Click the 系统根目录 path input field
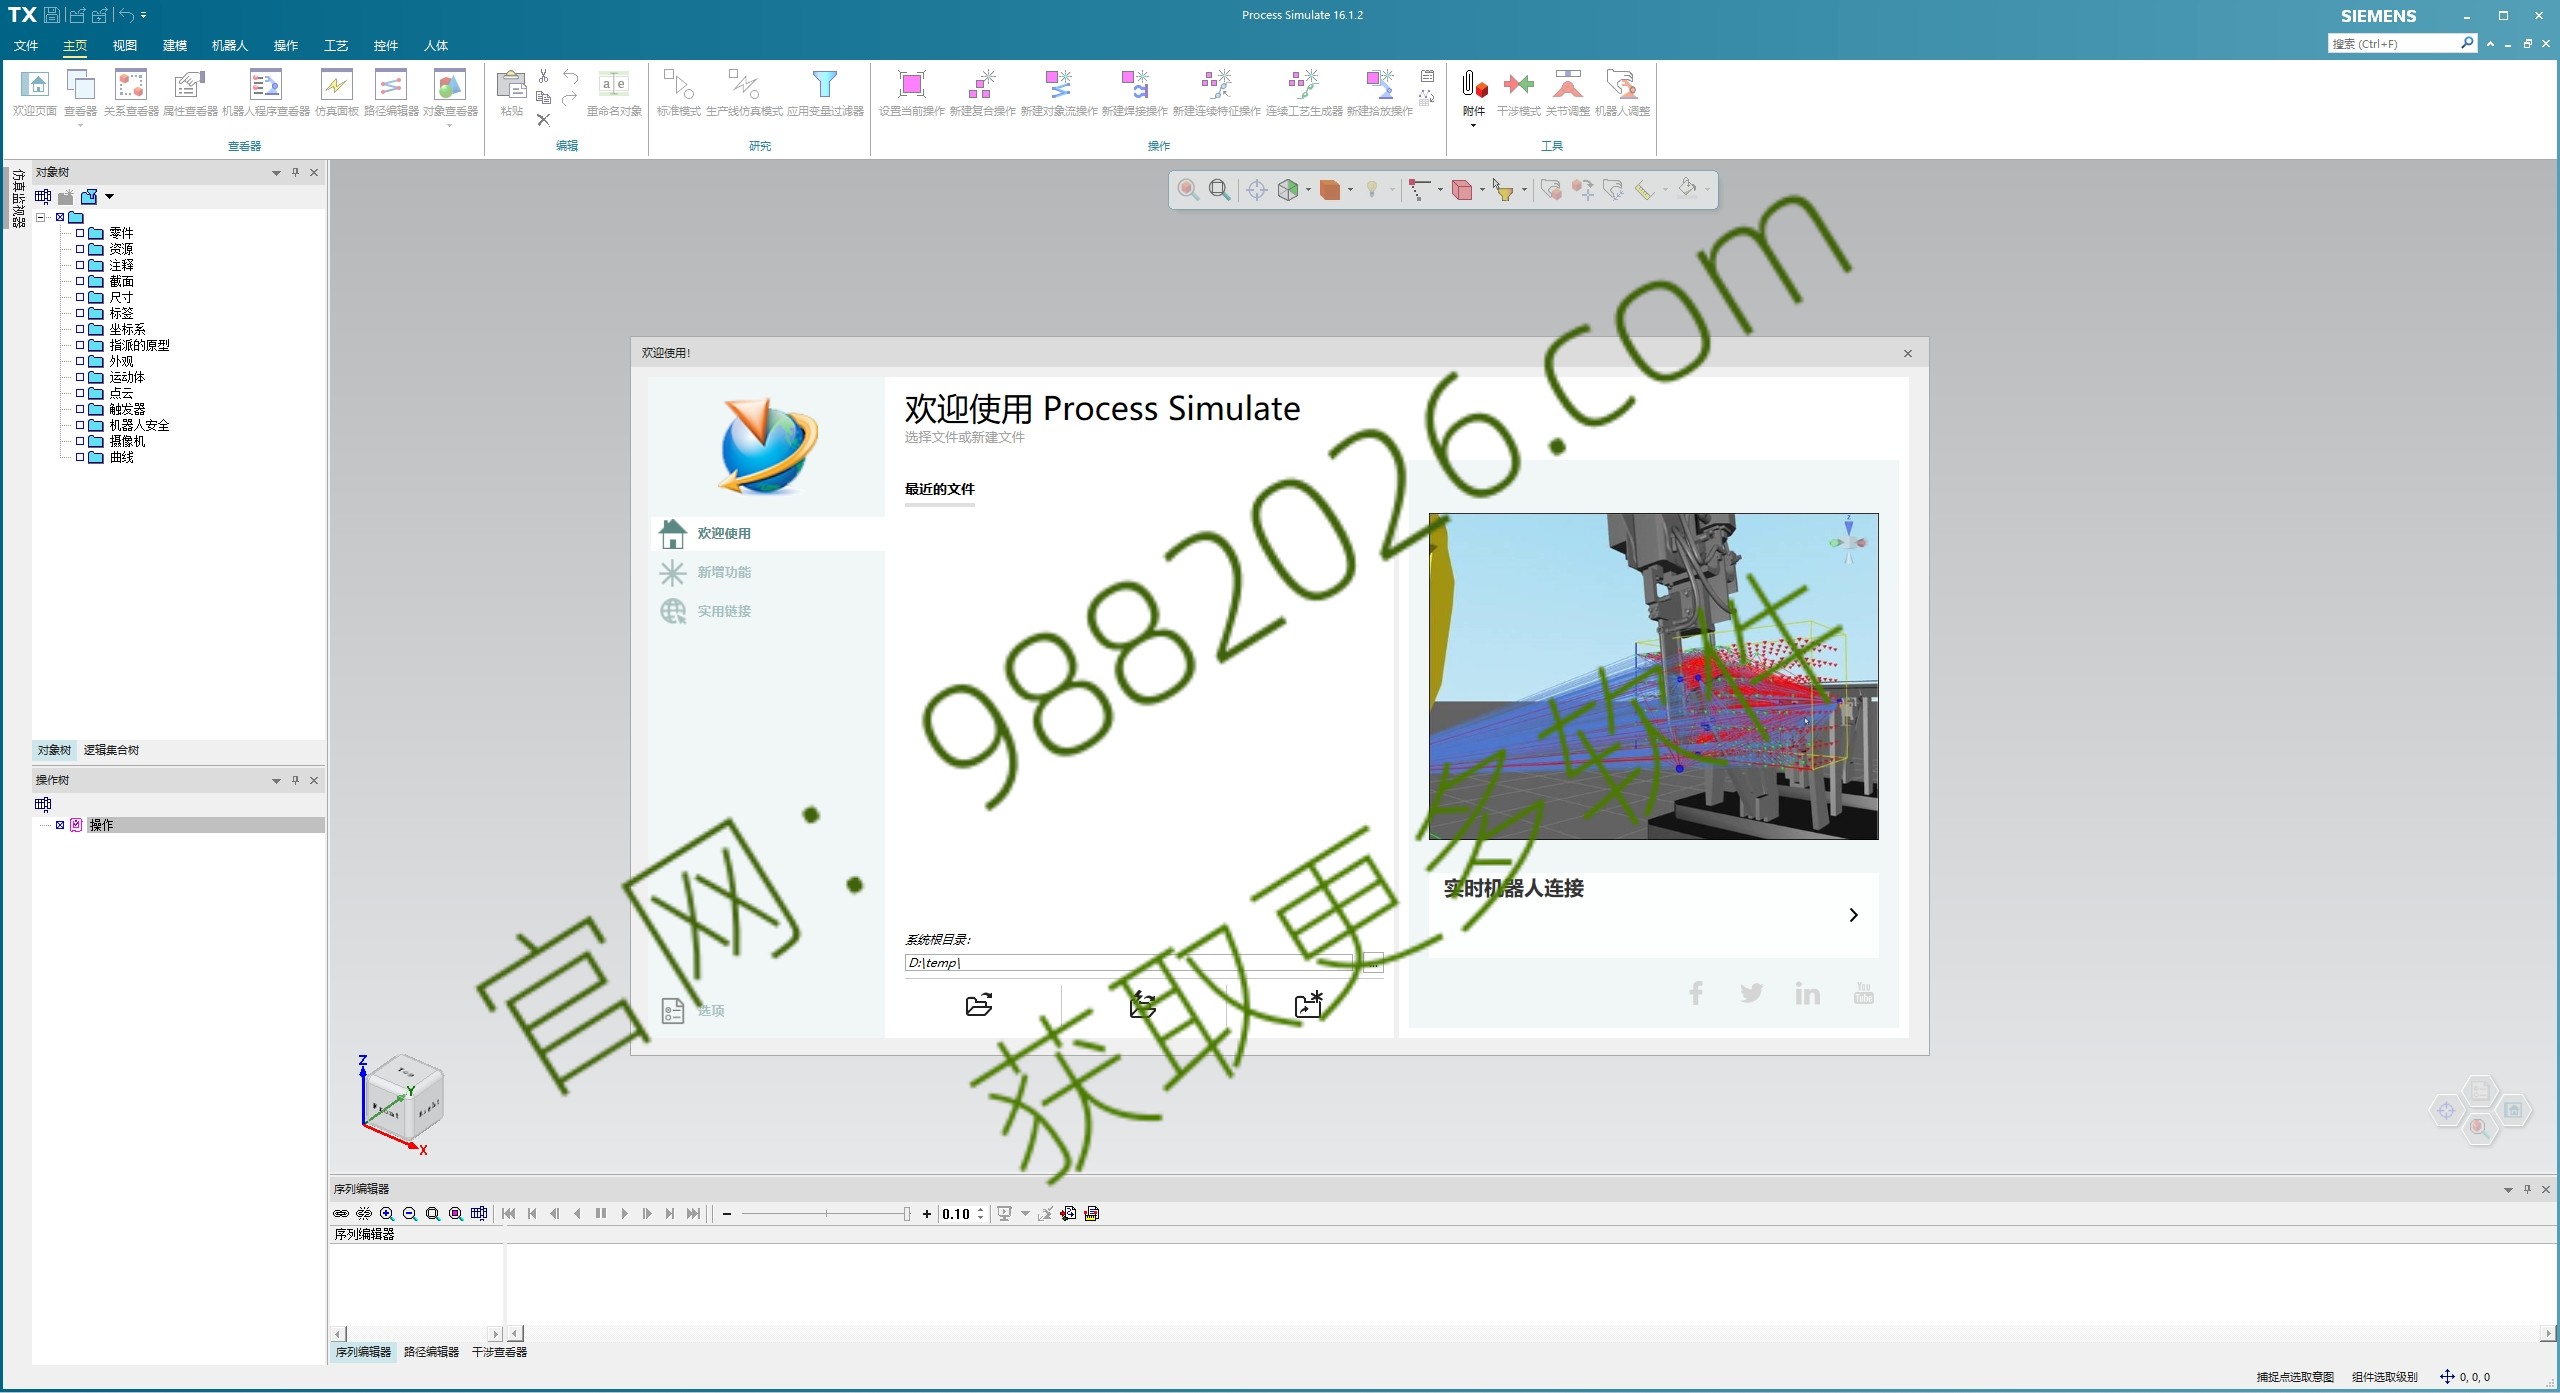Viewport: 2560px width, 1393px height. pos(1128,963)
